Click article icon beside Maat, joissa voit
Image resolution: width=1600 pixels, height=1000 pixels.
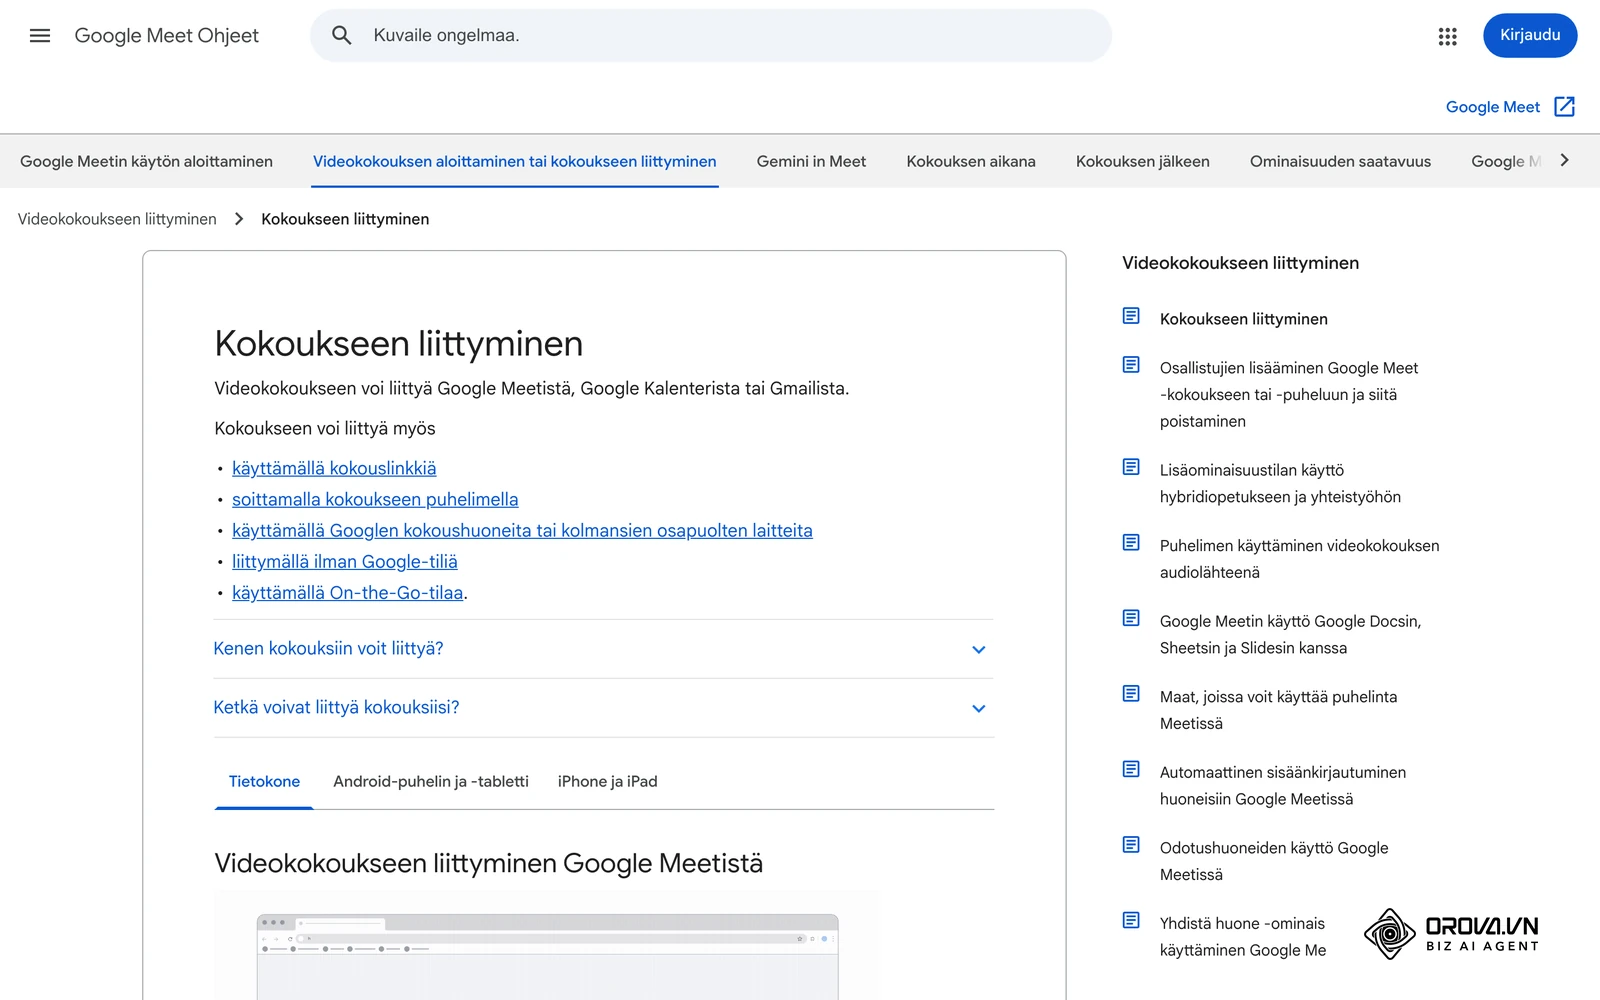tap(1131, 694)
